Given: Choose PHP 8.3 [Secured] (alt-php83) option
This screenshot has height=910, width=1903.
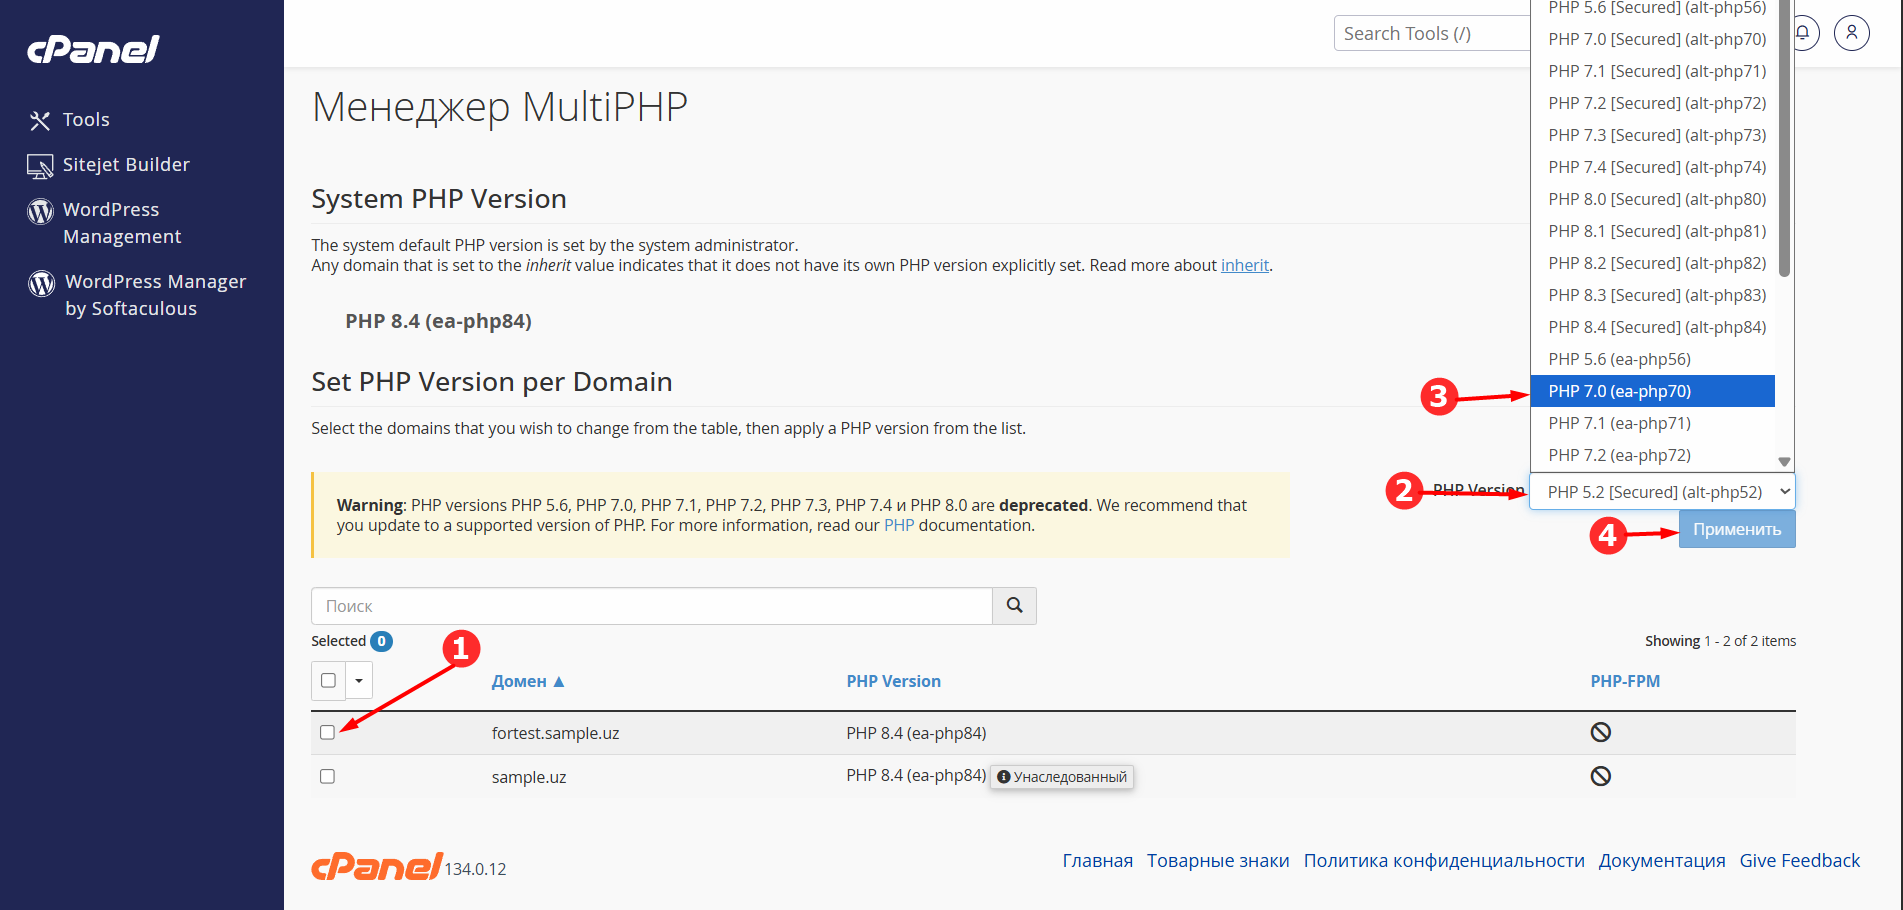Looking at the screenshot, I should [x=1652, y=295].
